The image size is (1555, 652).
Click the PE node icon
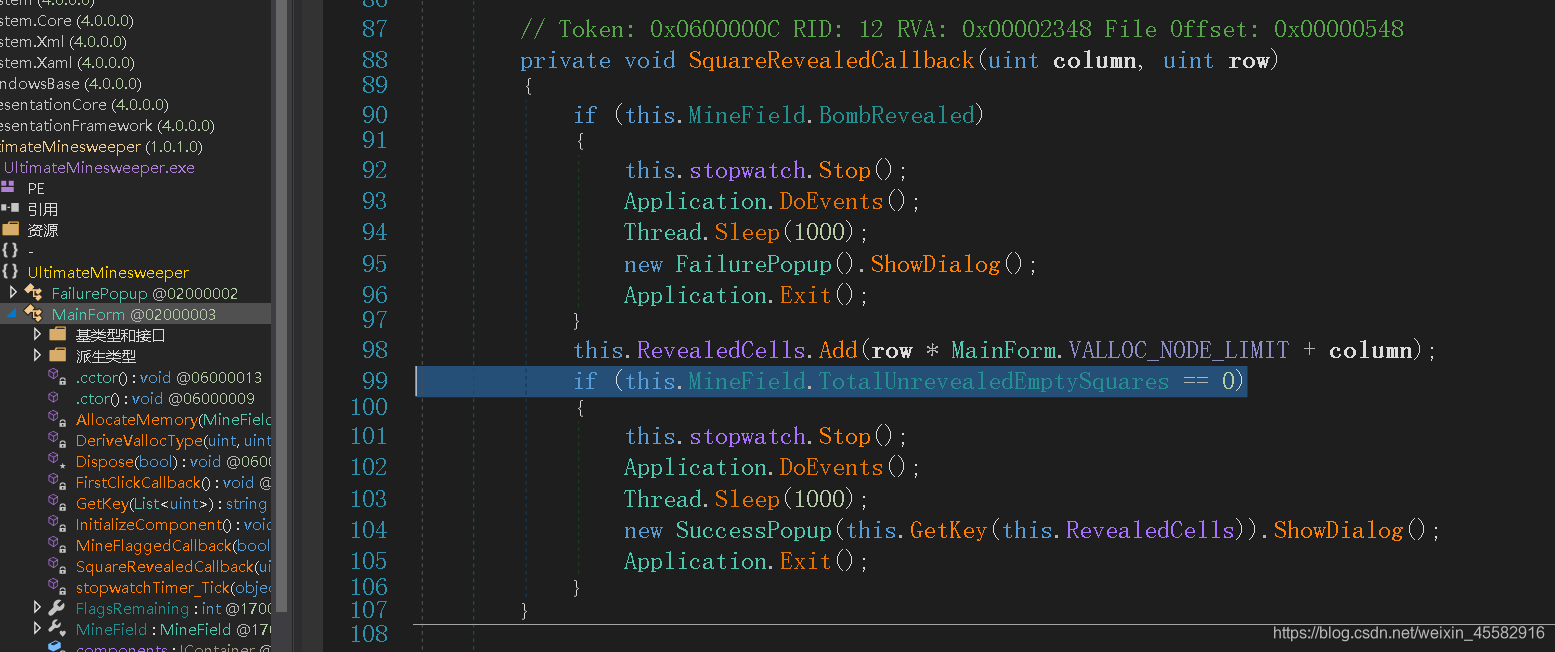click(x=9, y=188)
